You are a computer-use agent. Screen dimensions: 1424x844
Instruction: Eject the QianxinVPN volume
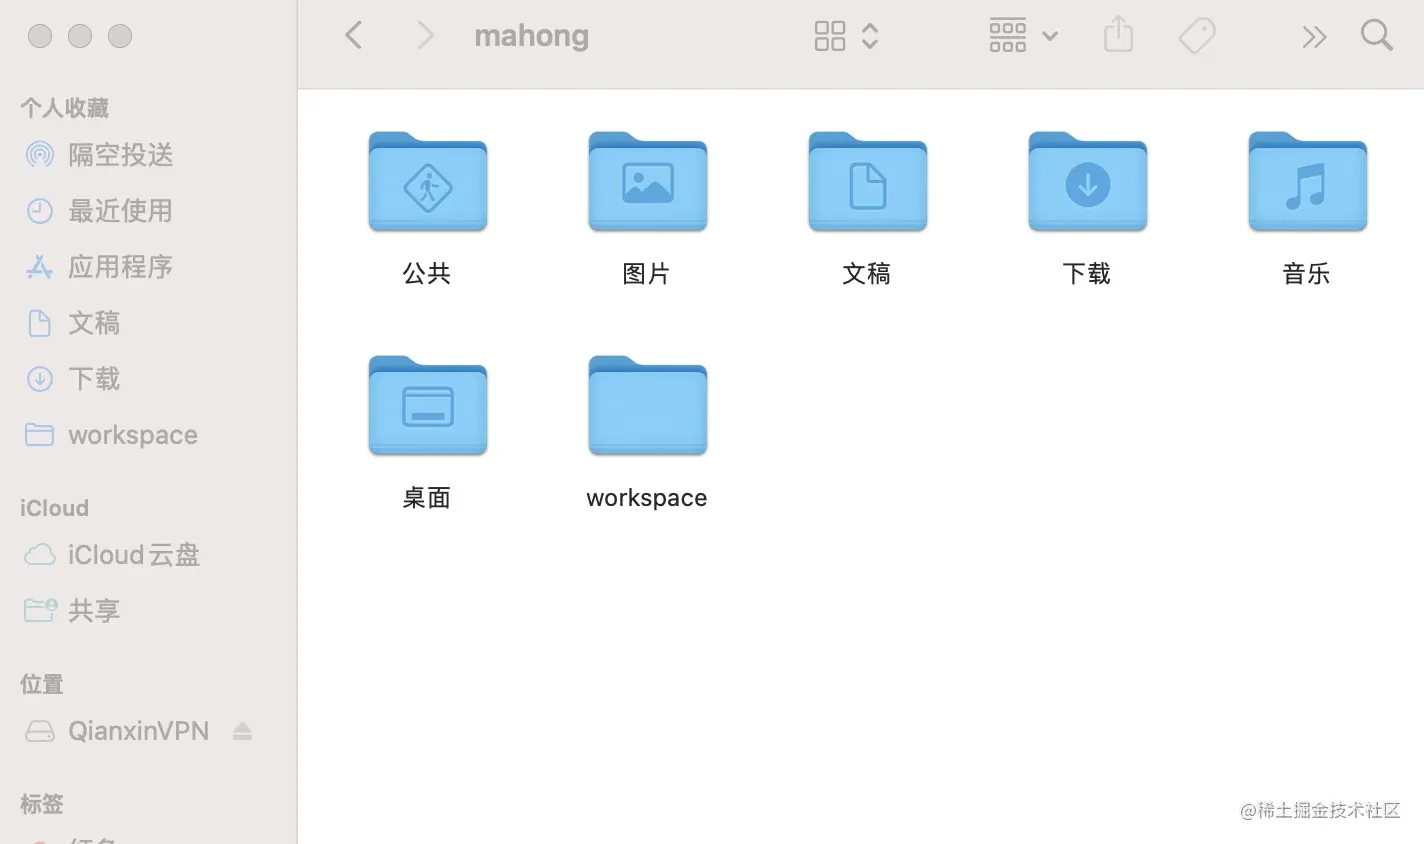click(242, 731)
